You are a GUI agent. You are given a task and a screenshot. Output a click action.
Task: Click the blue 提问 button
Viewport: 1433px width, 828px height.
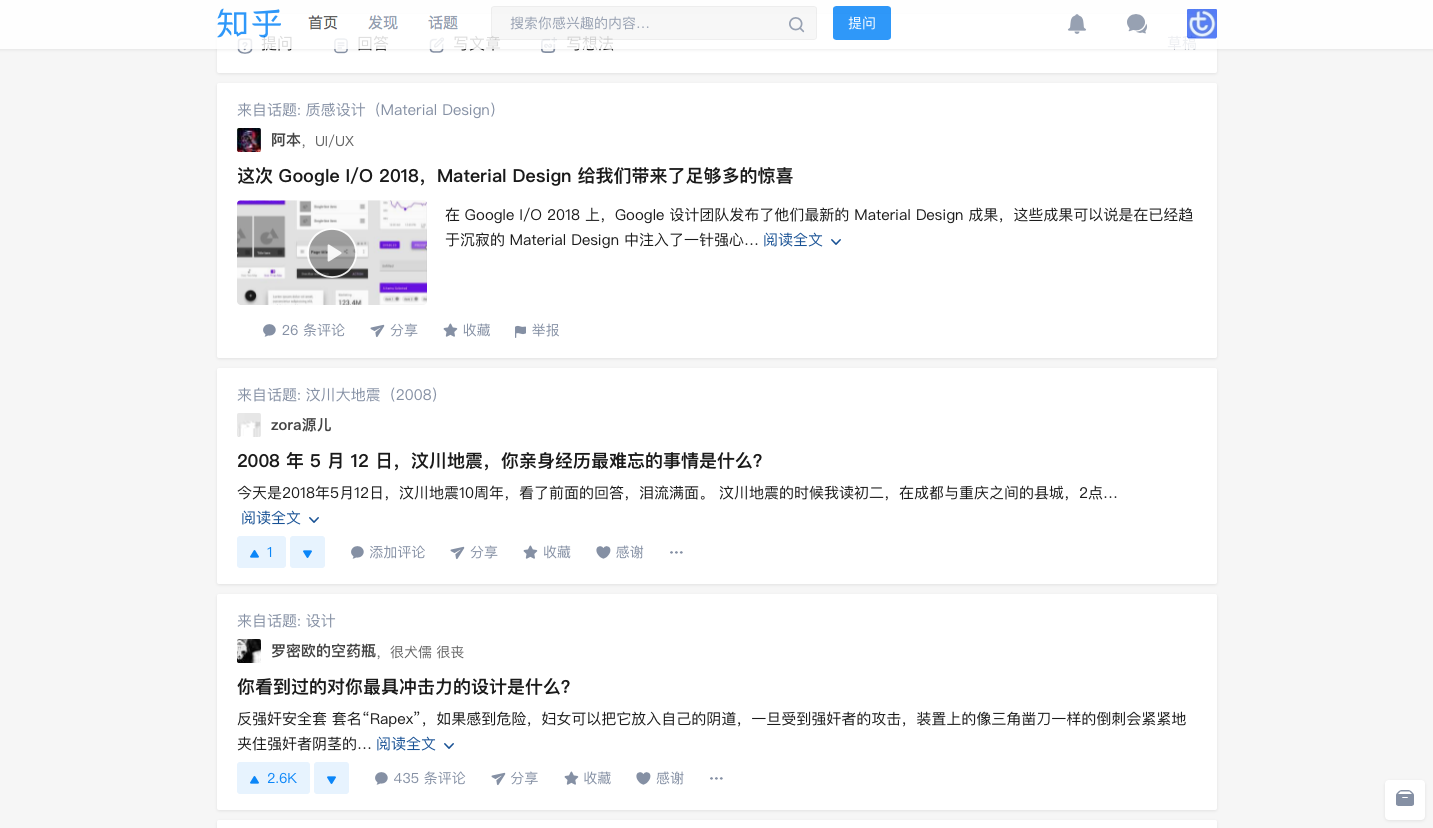pyautogui.click(x=861, y=22)
